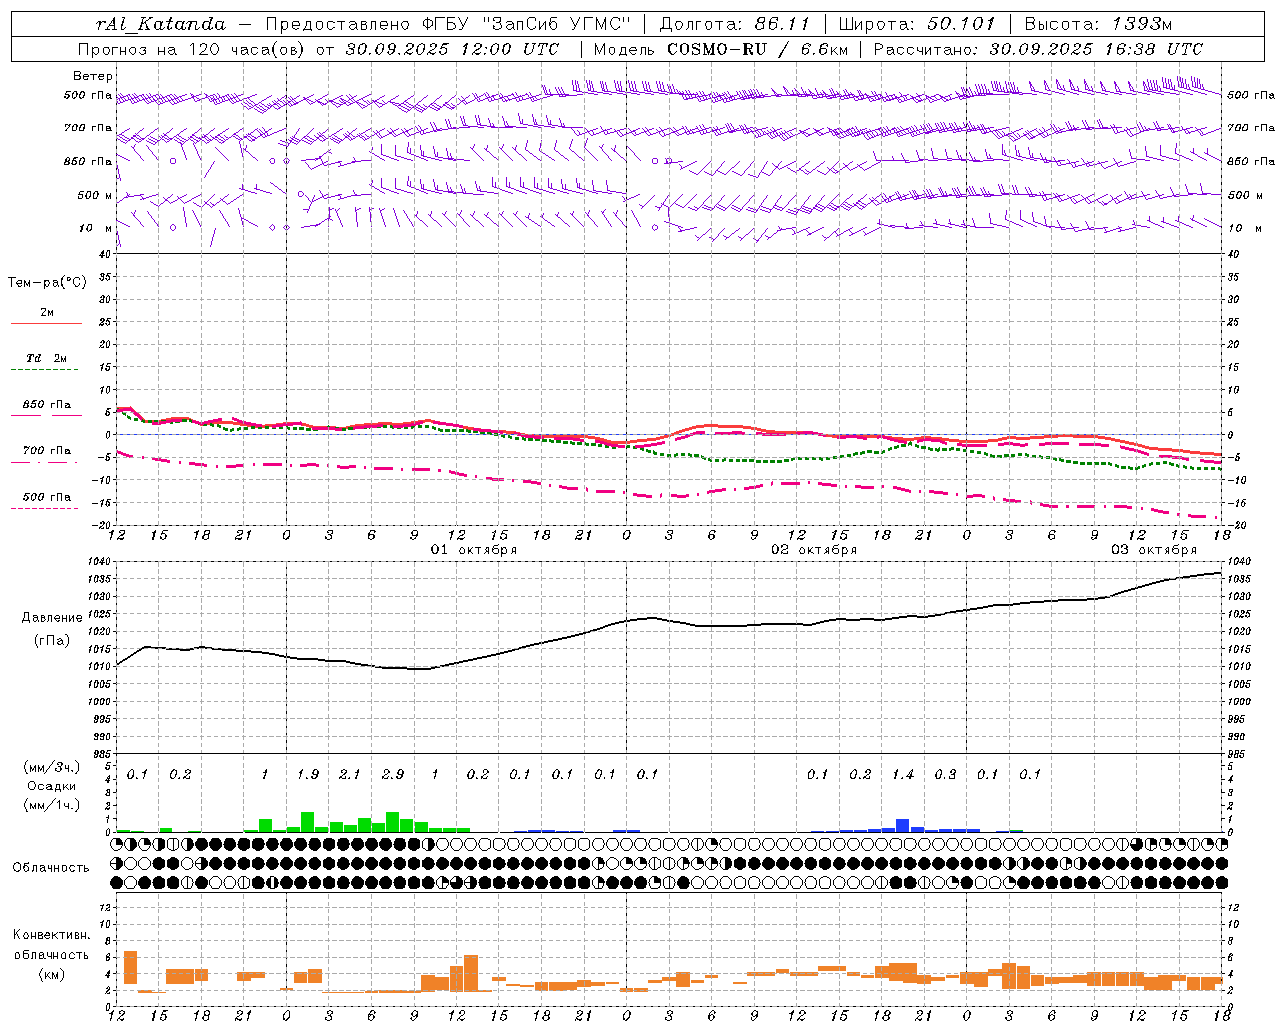
Task: Click the 01 октября date label
Action: click(474, 550)
